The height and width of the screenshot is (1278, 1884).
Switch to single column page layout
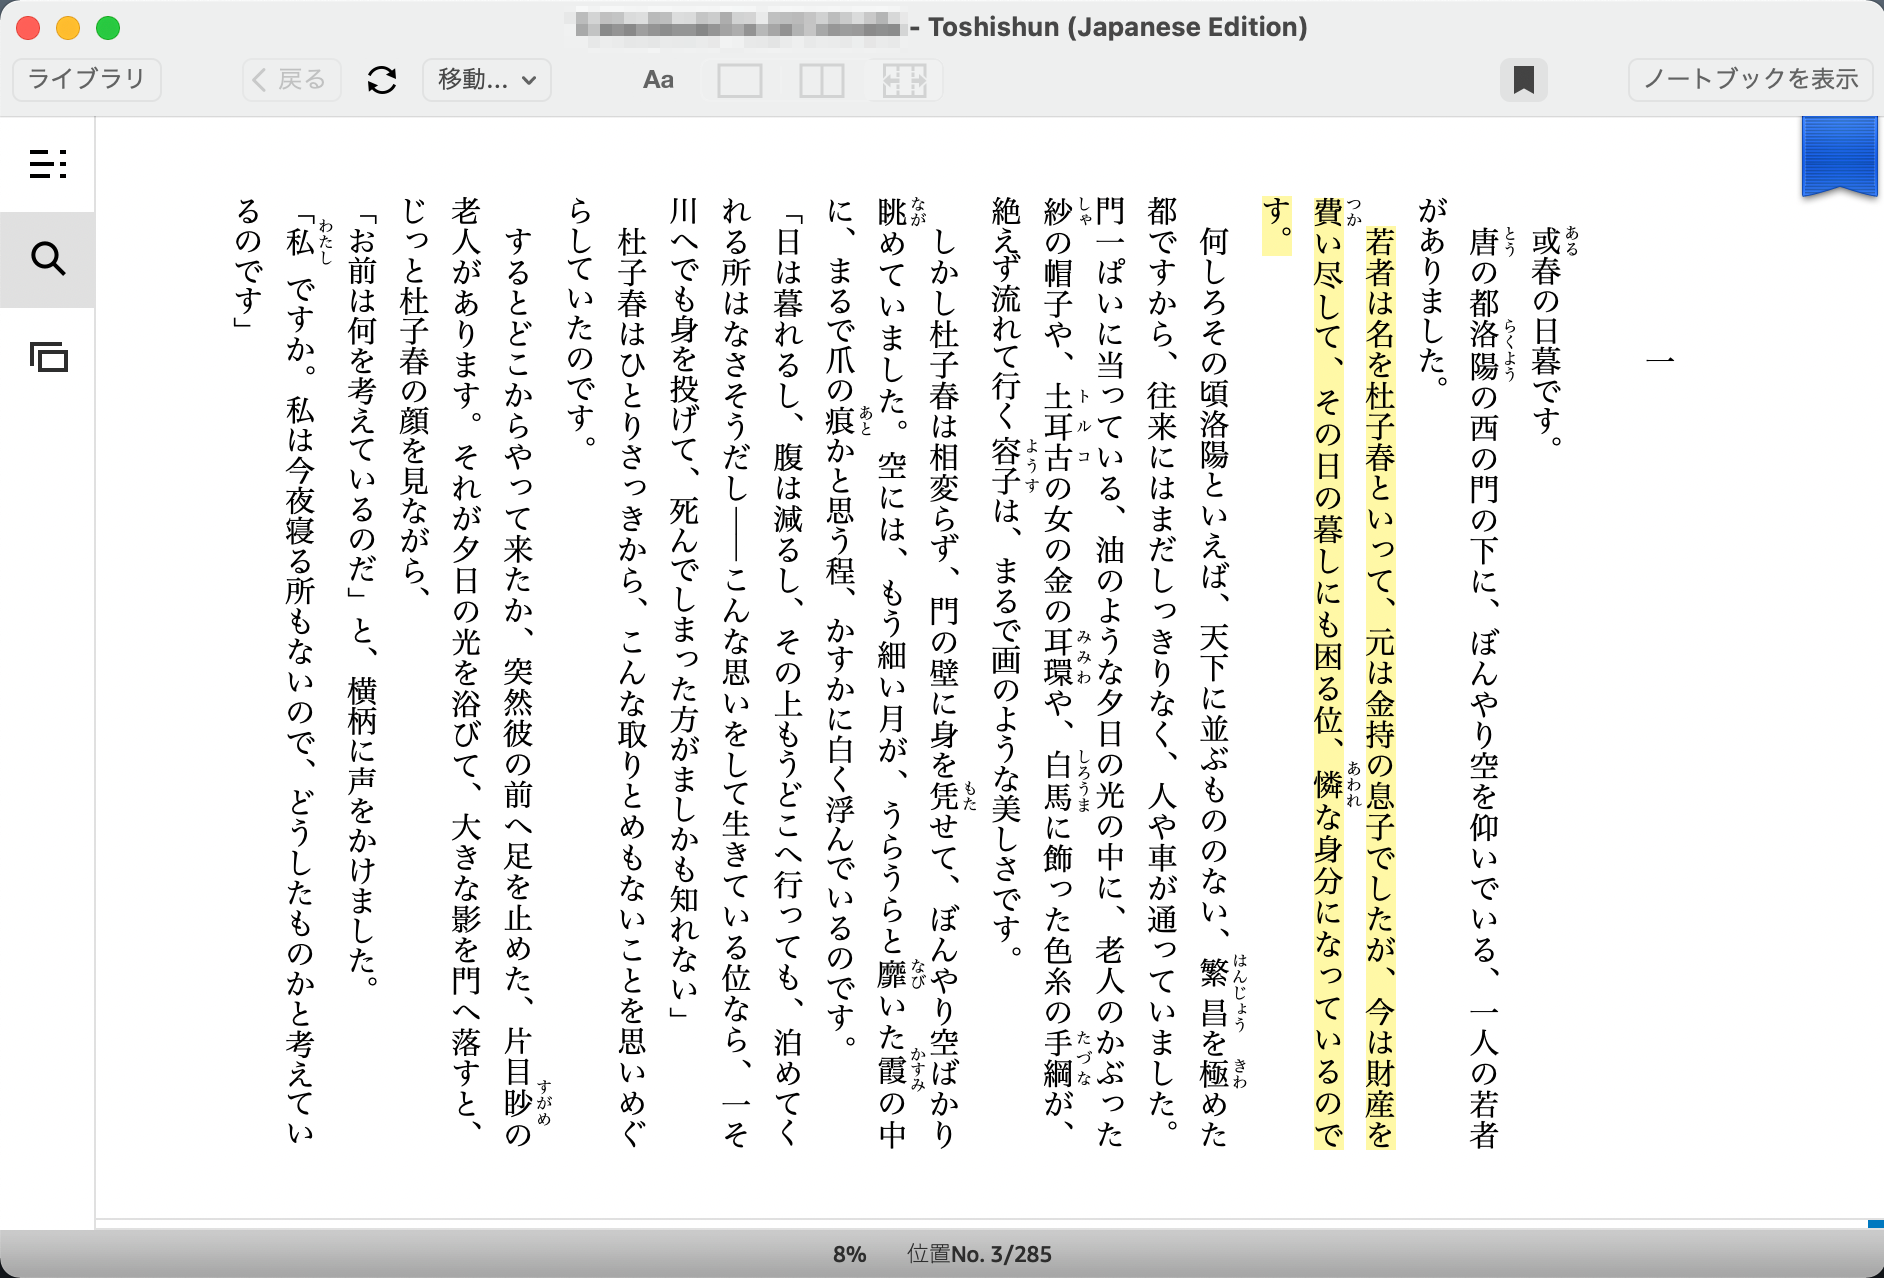[x=739, y=80]
